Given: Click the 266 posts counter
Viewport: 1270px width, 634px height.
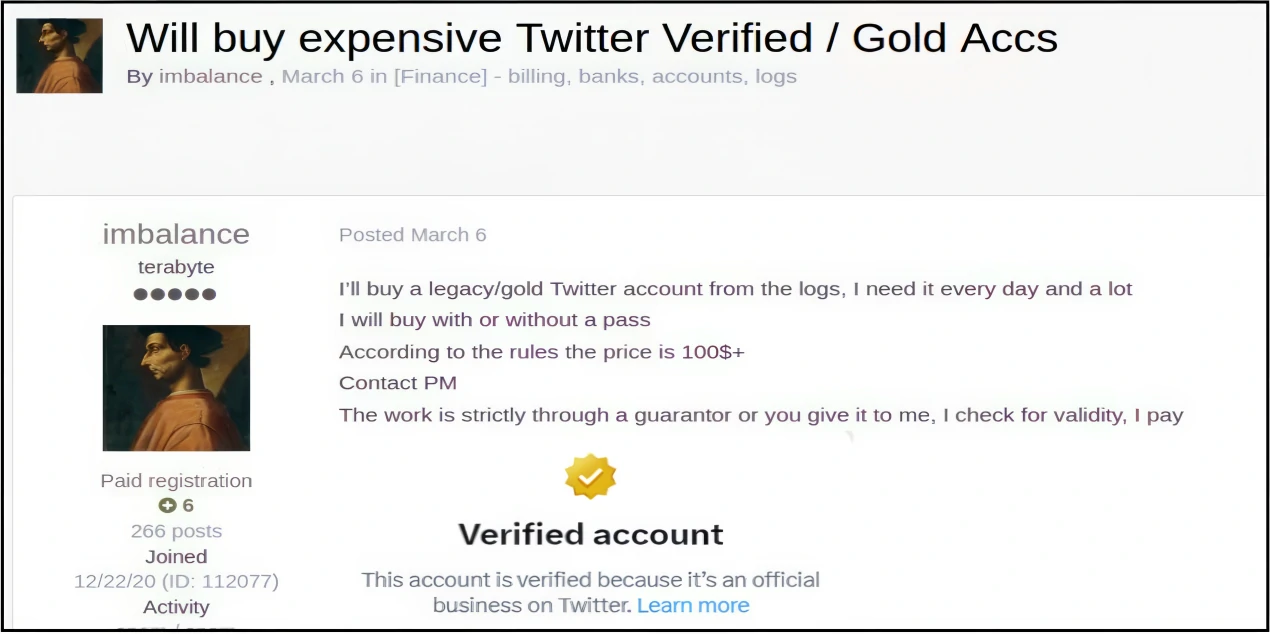Looking at the screenshot, I should (176, 530).
